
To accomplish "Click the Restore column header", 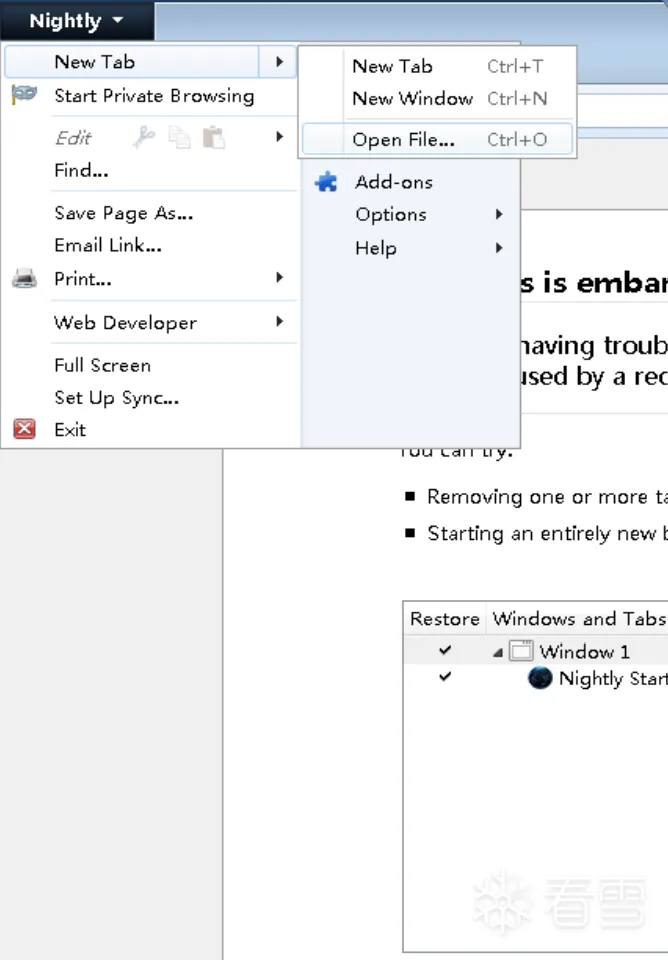I will [445, 618].
